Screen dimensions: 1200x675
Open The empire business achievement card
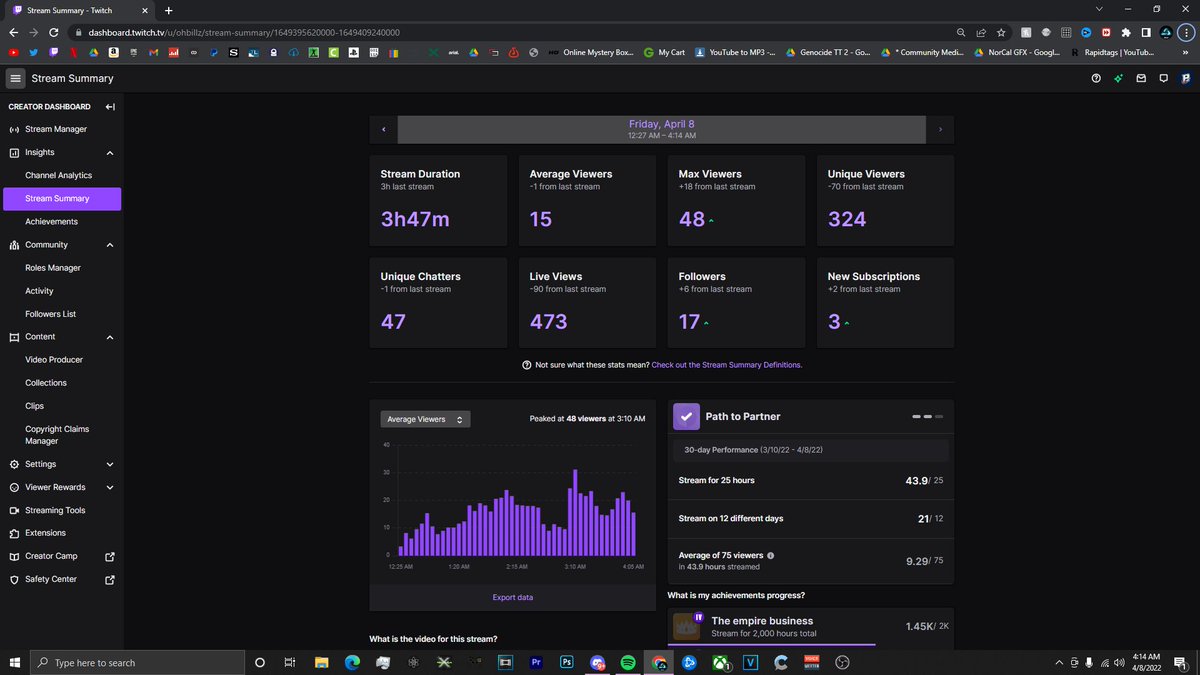tap(811, 628)
